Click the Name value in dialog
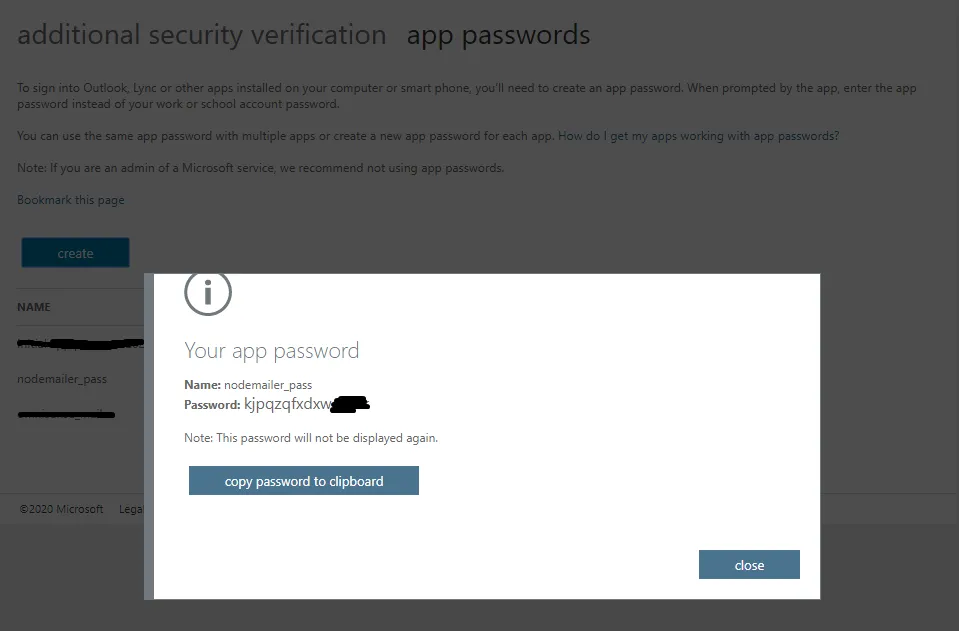Viewport: 959px width, 631px height. coord(268,385)
